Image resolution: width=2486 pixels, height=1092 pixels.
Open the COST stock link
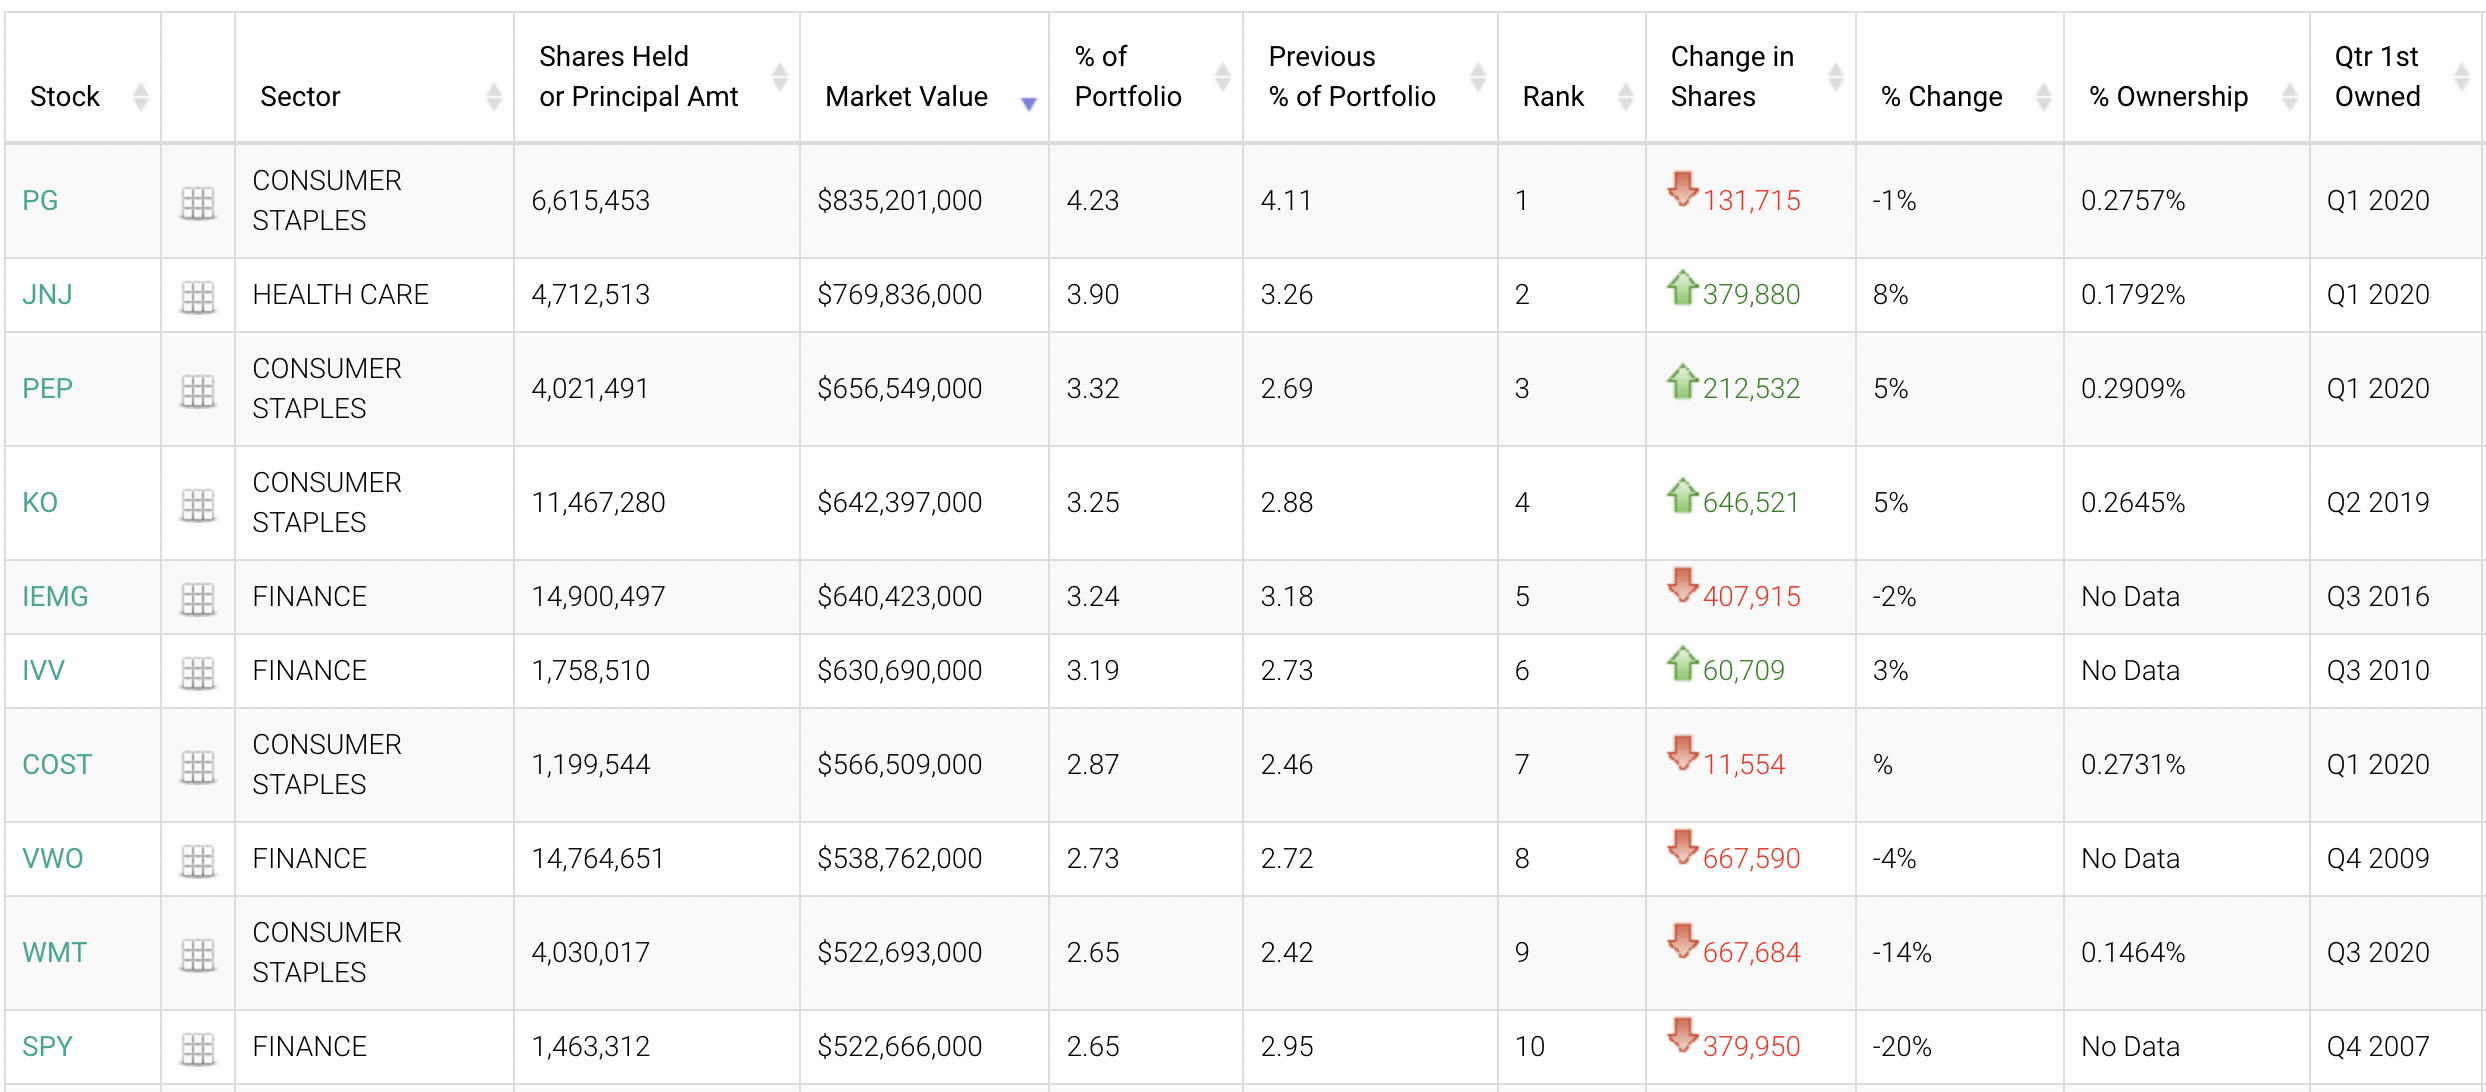57,764
